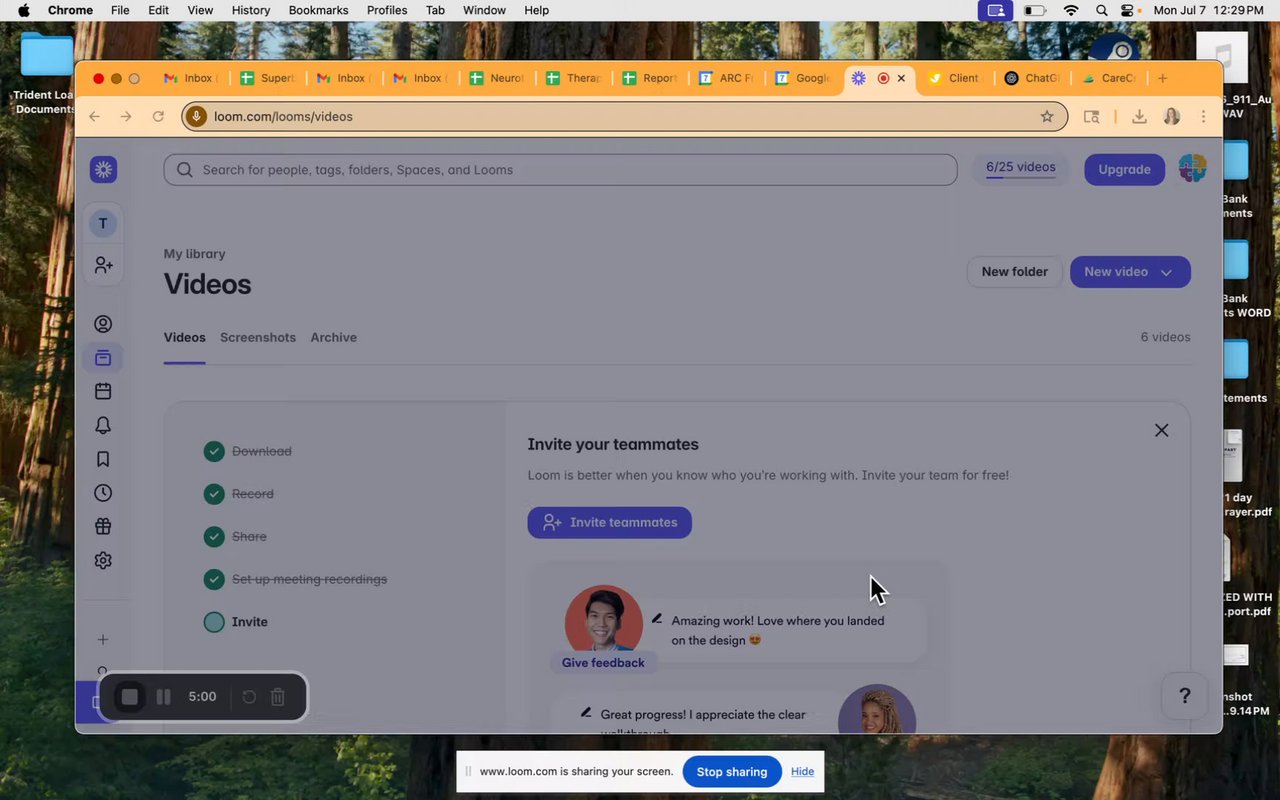Open the Apple menu

coord(23,10)
